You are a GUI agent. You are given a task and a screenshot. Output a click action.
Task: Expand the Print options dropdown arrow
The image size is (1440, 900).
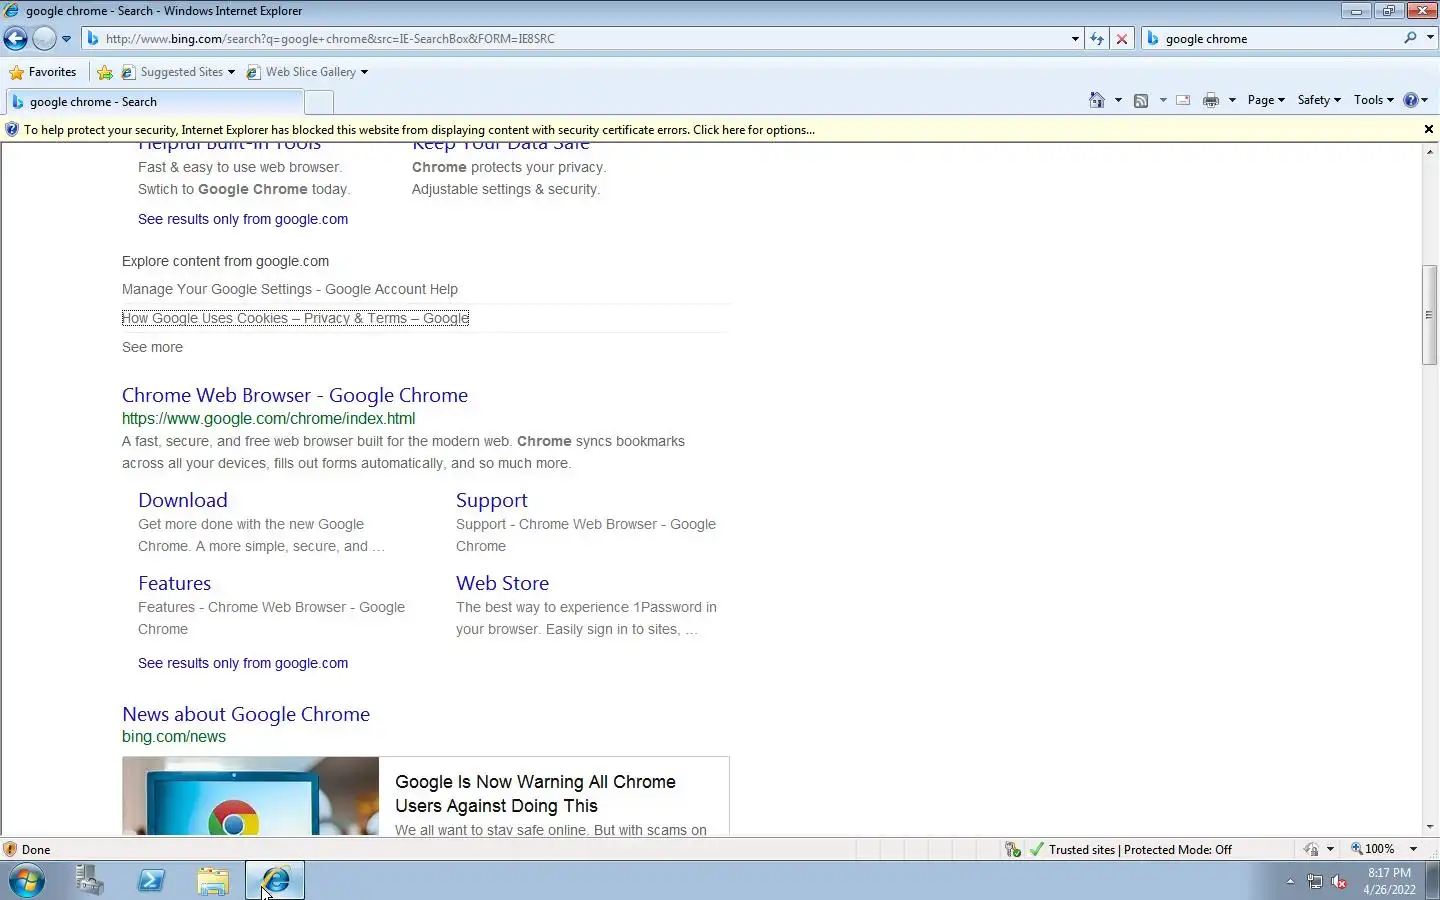1232,100
